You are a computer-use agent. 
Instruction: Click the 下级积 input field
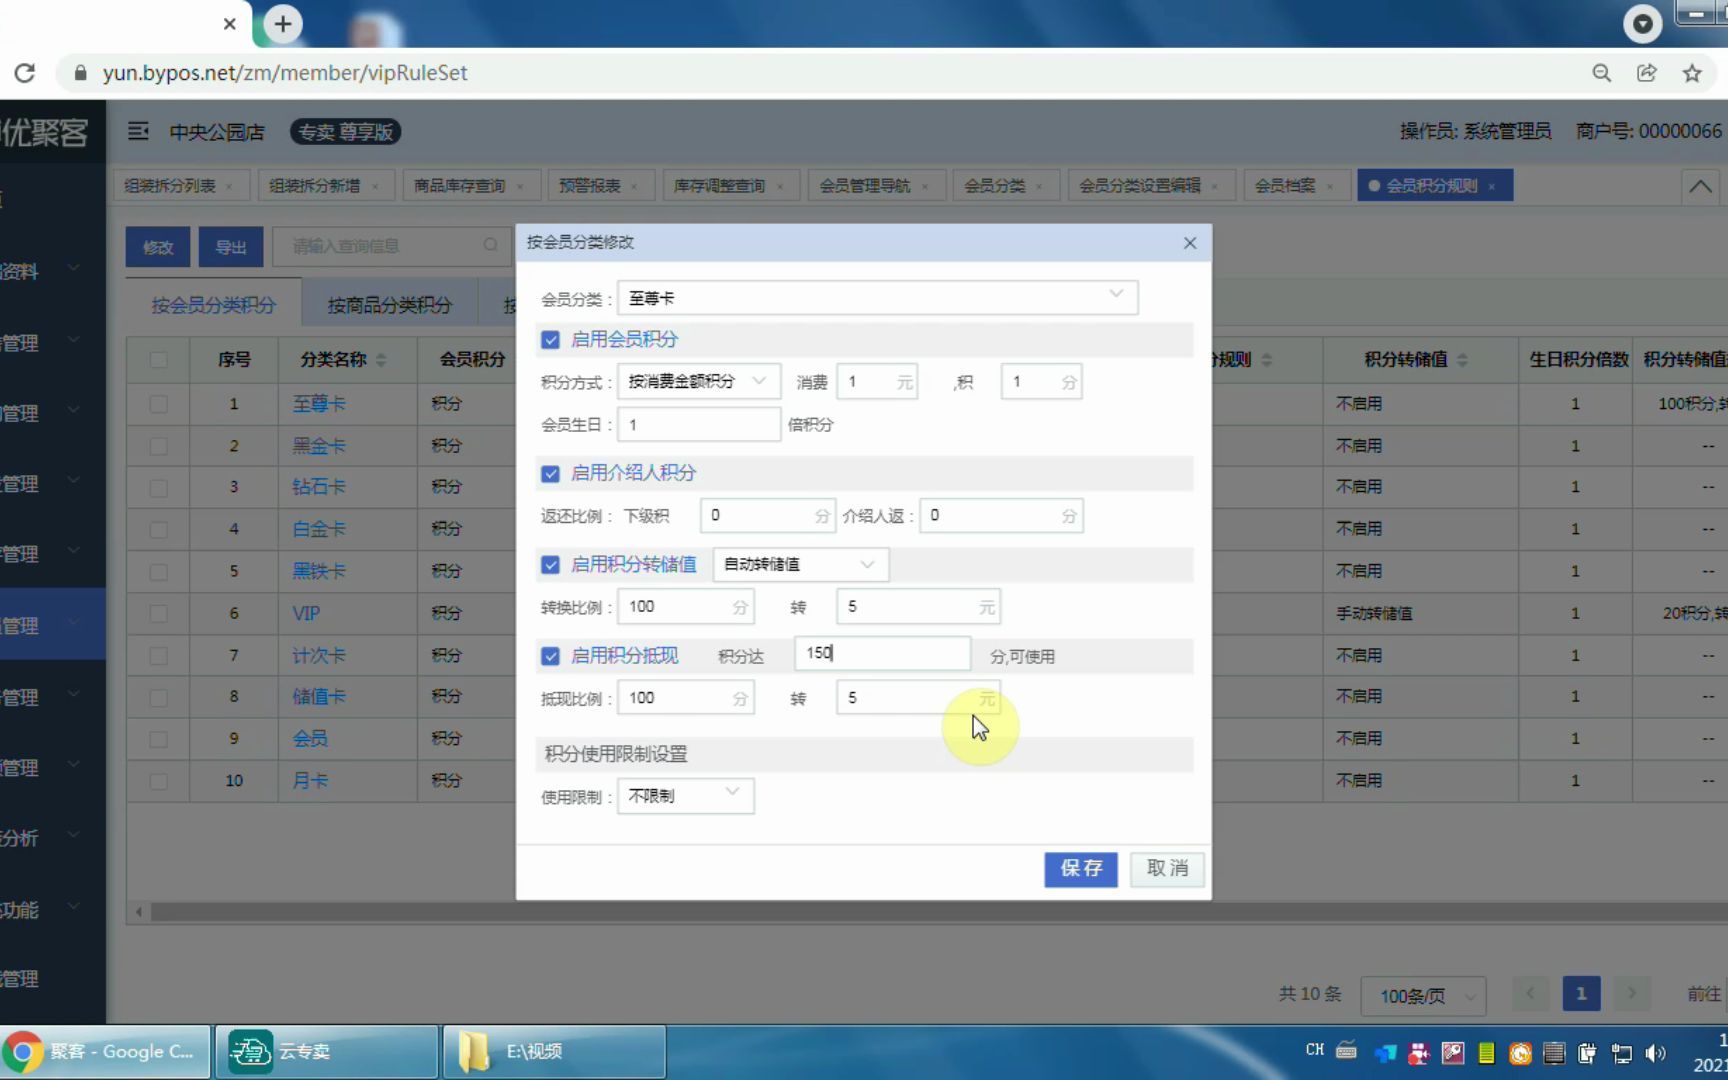[x=767, y=516]
